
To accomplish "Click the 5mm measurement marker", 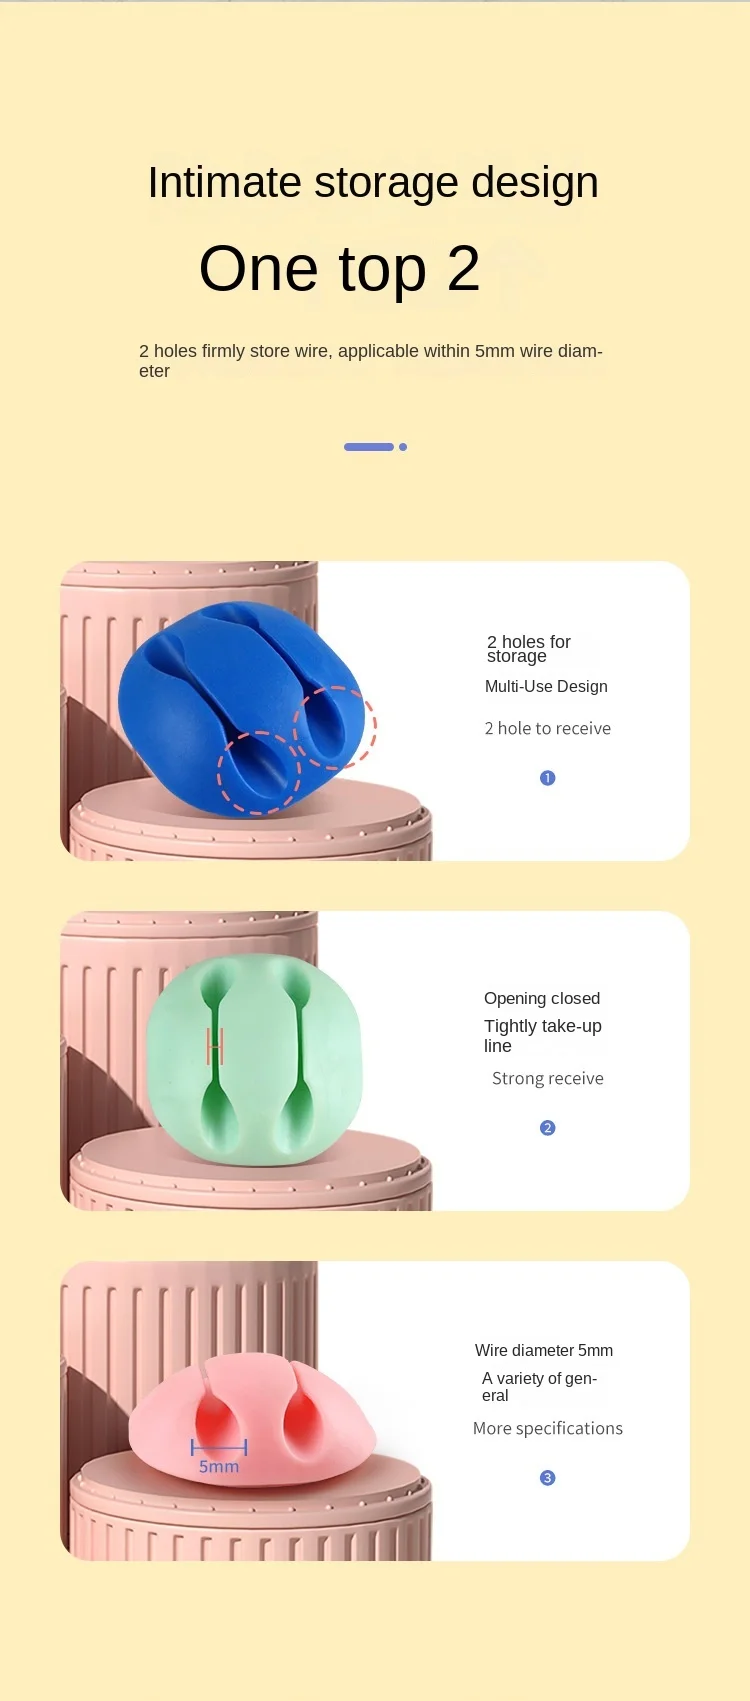I will tap(219, 1457).
